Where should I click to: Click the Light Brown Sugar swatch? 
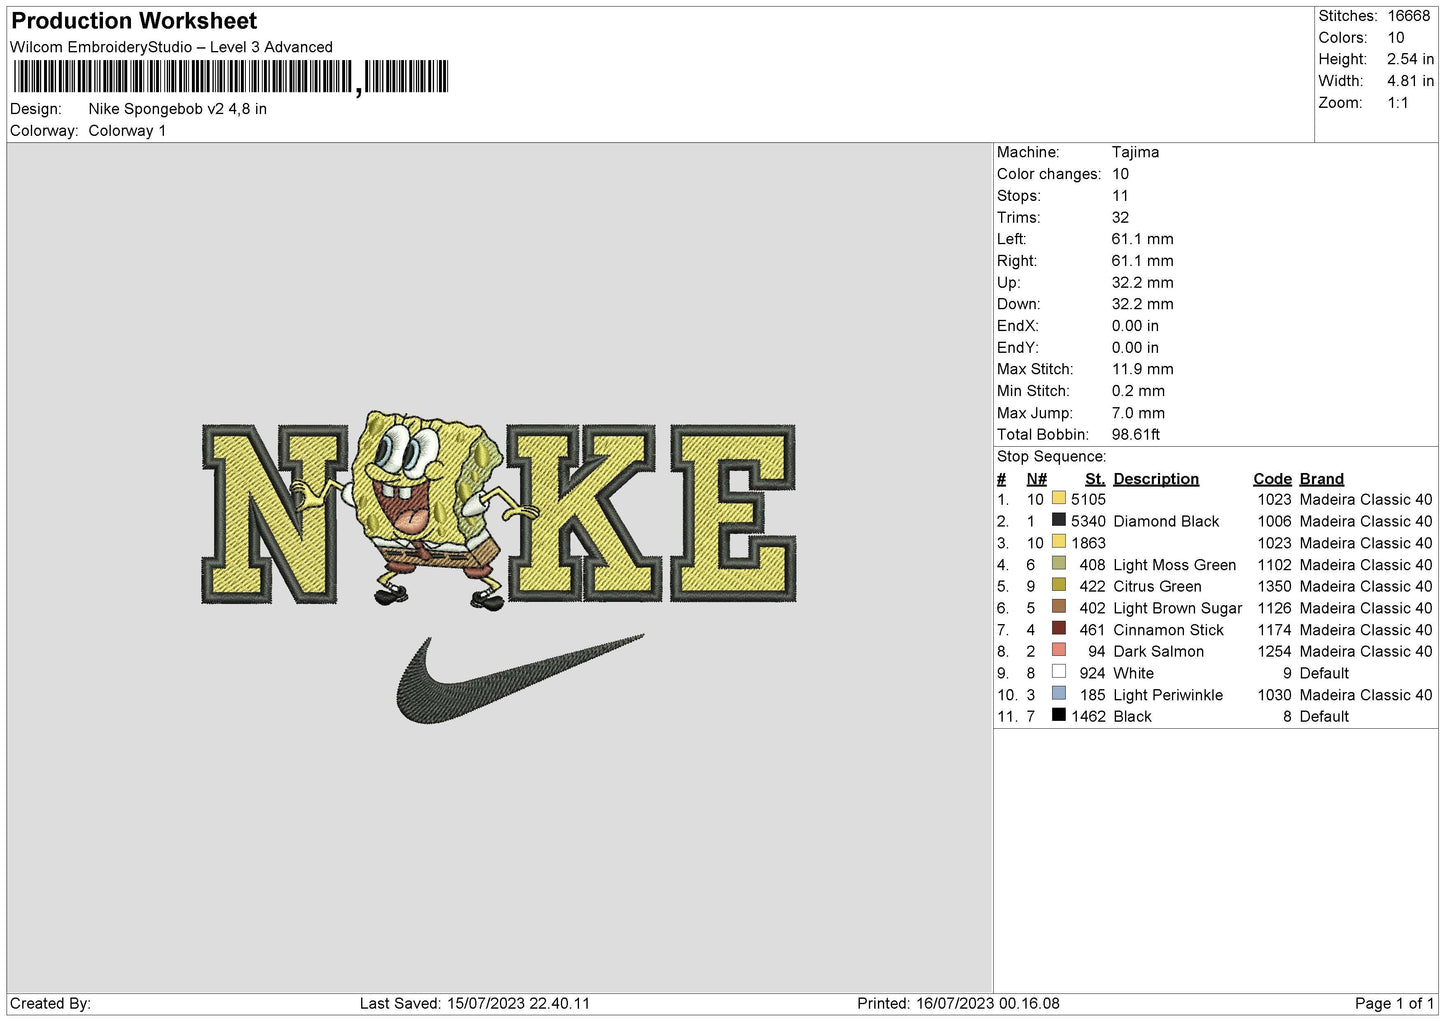(1058, 607)
